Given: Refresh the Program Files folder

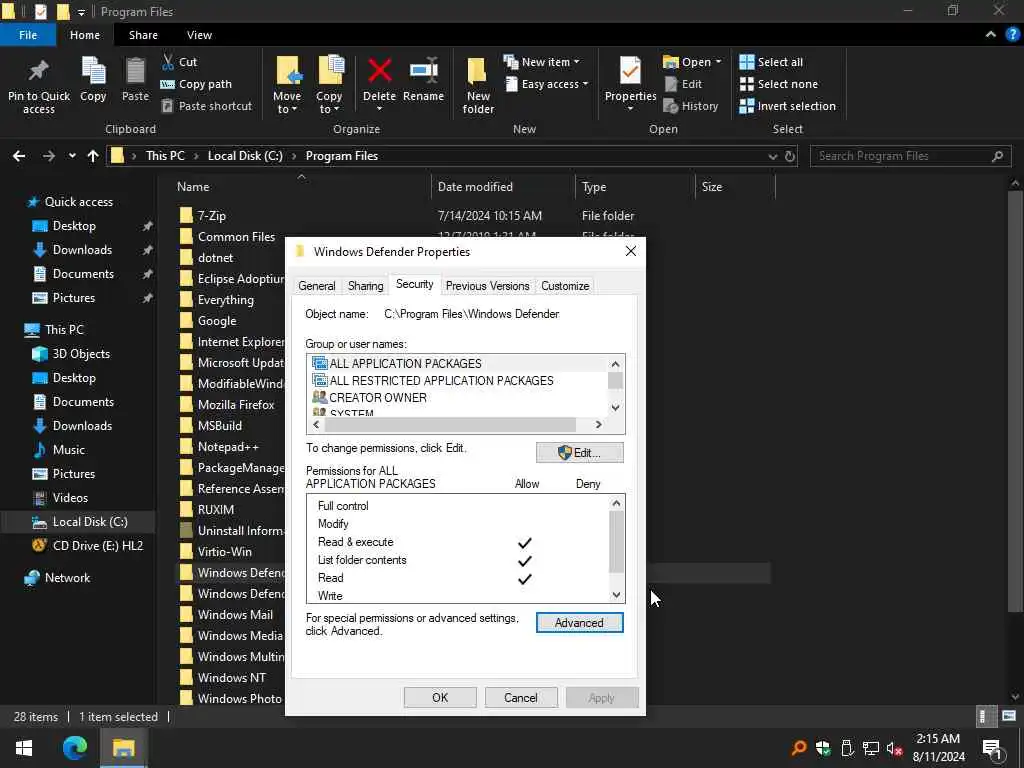Looking at the screenshot, I should tap(790, 157).
